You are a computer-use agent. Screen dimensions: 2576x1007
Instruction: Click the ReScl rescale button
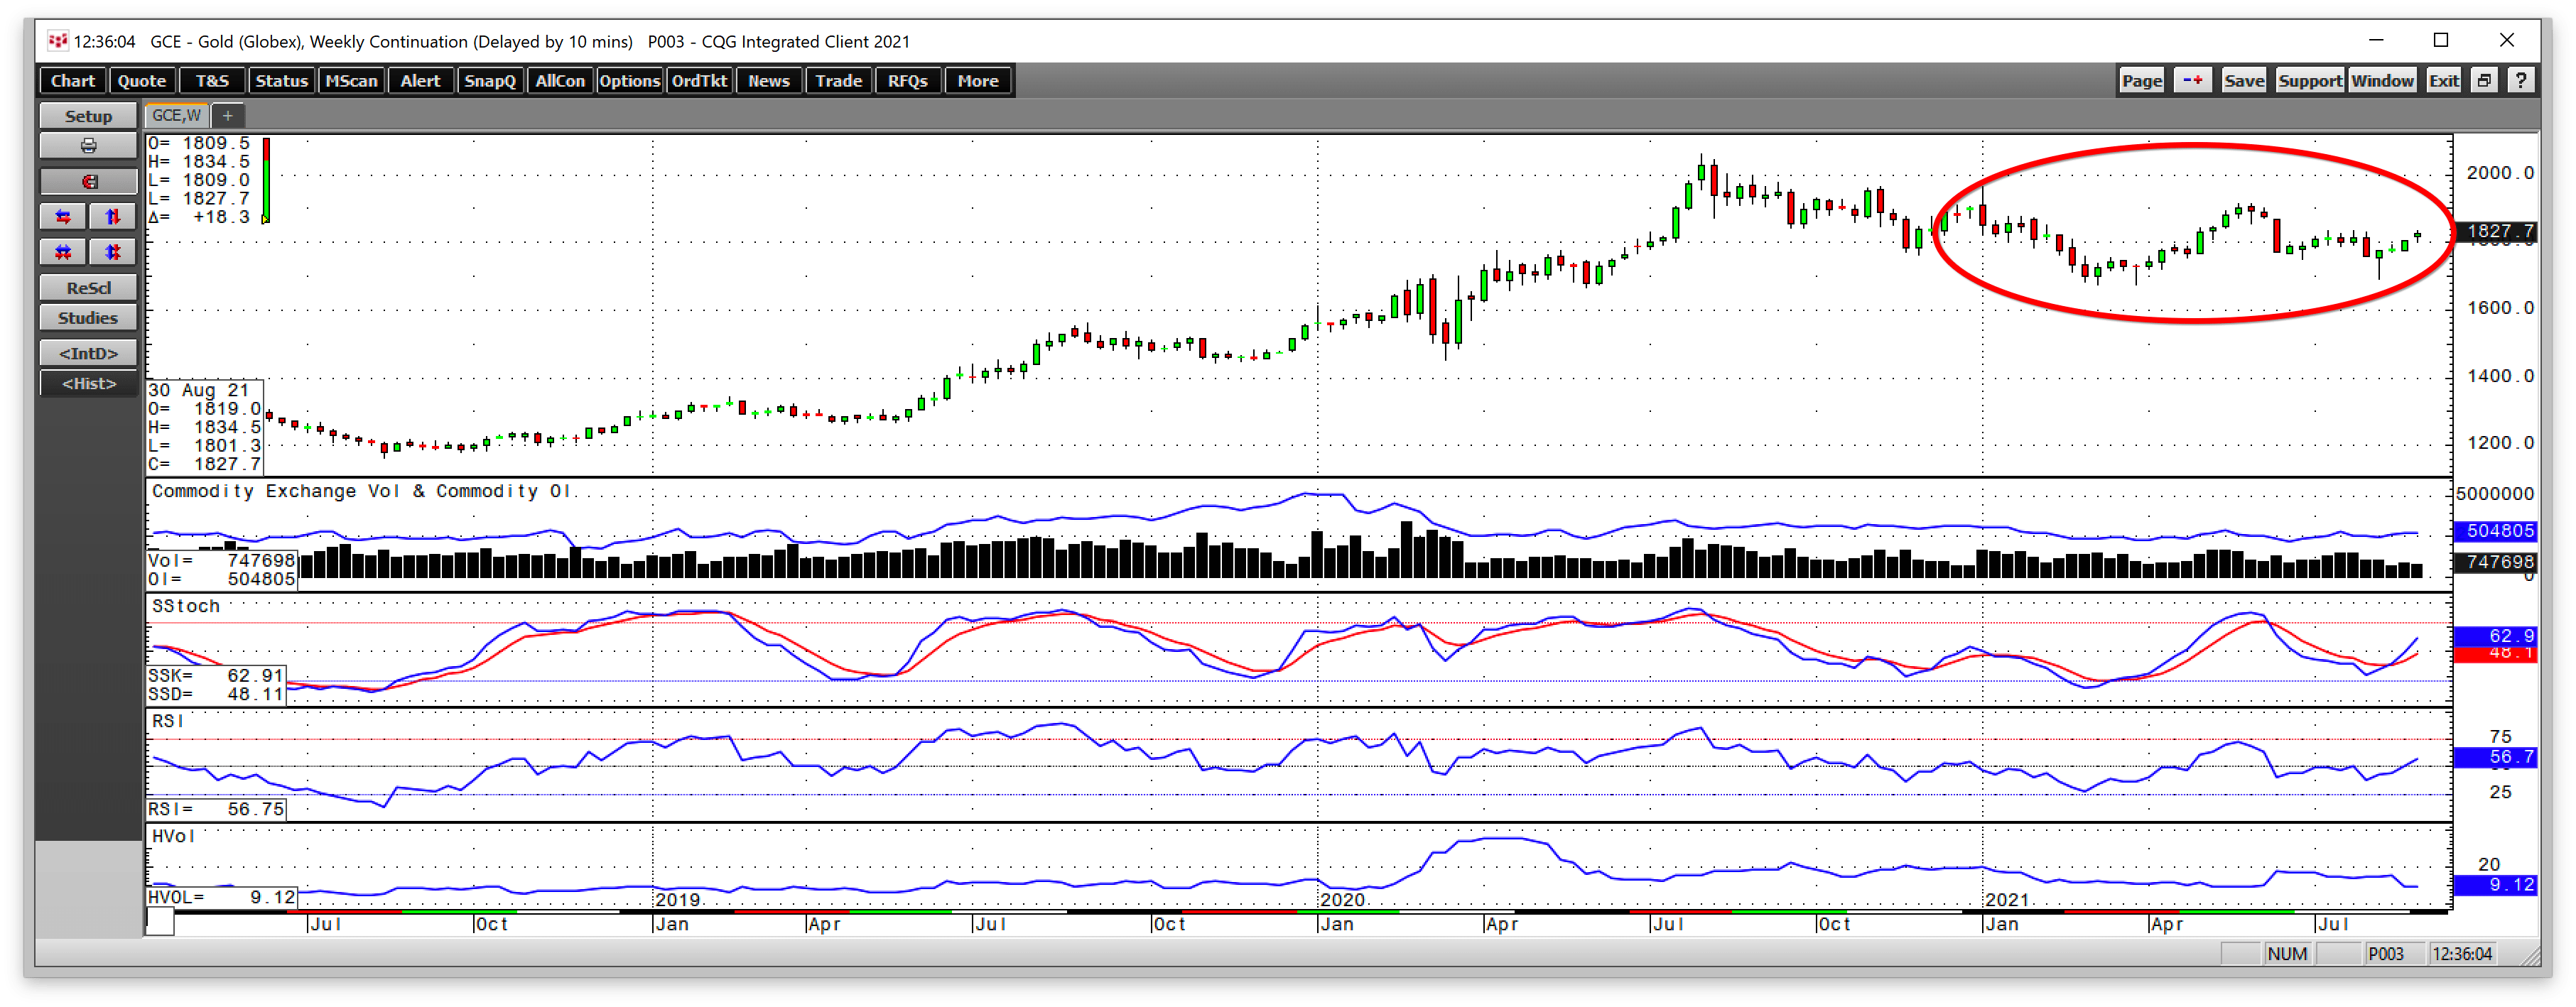coord(88,287)
